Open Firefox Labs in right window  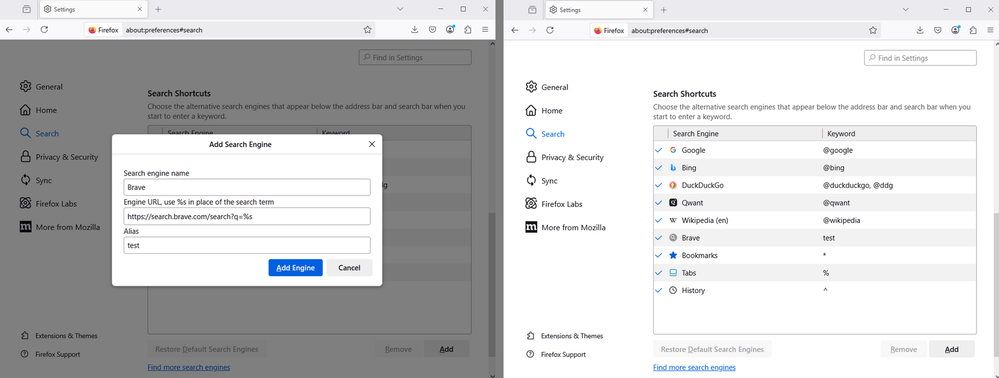(x=554, y=204)
